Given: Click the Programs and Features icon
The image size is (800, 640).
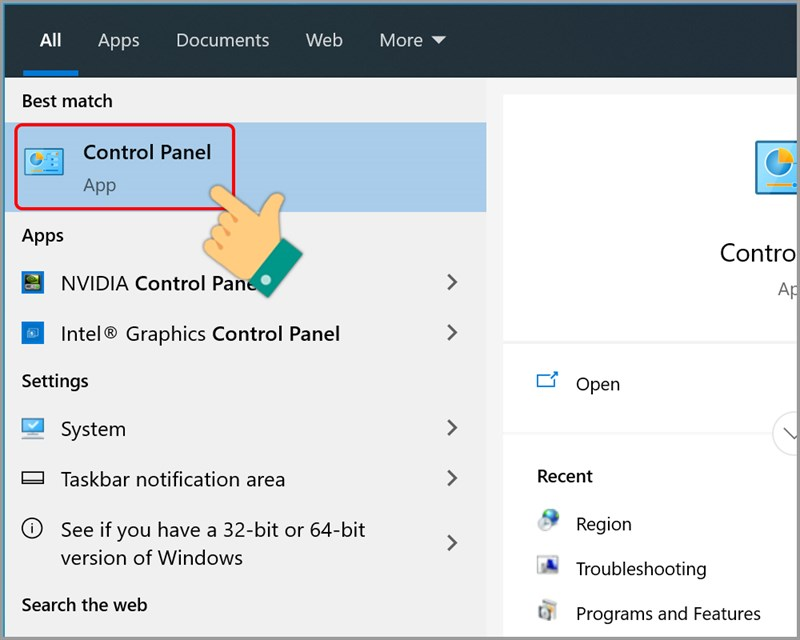Looking at the screenshot, I should point(548,611).
